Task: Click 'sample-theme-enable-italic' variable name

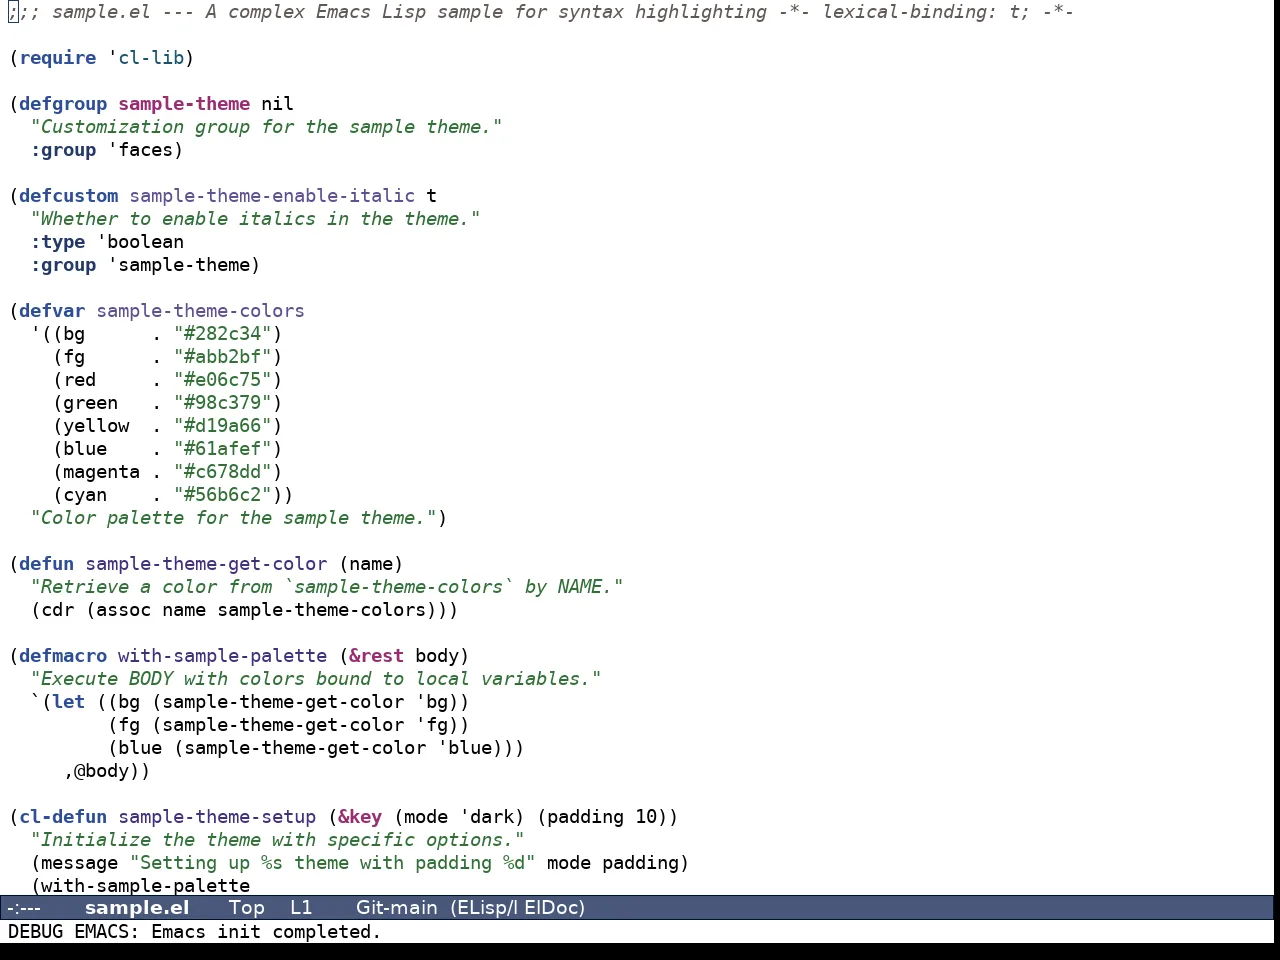Action: [272, 196]
